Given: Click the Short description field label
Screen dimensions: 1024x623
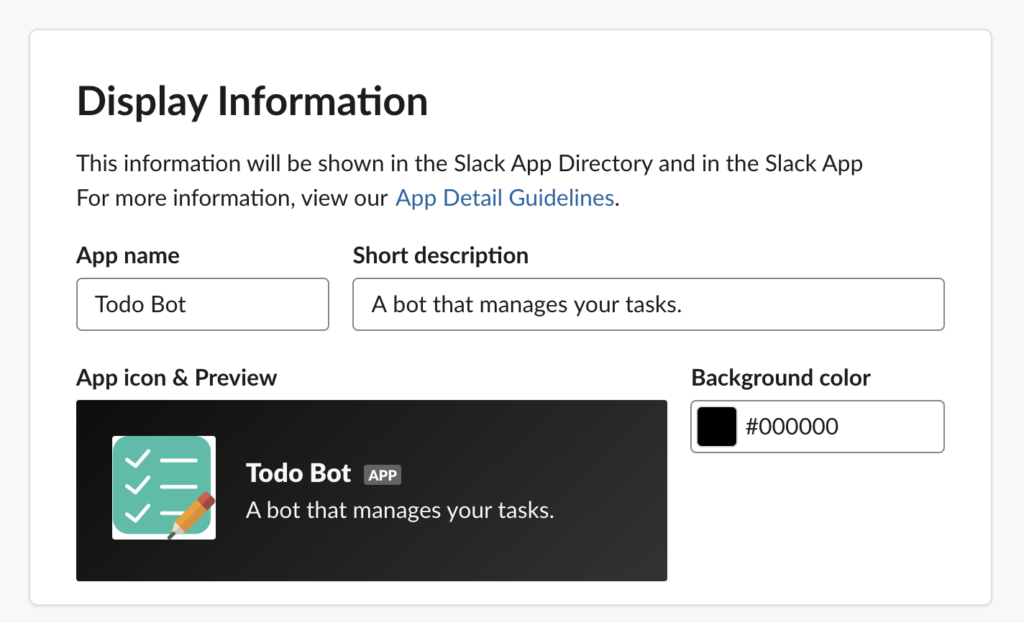Looking at the screenshot, I should [440, 255].
